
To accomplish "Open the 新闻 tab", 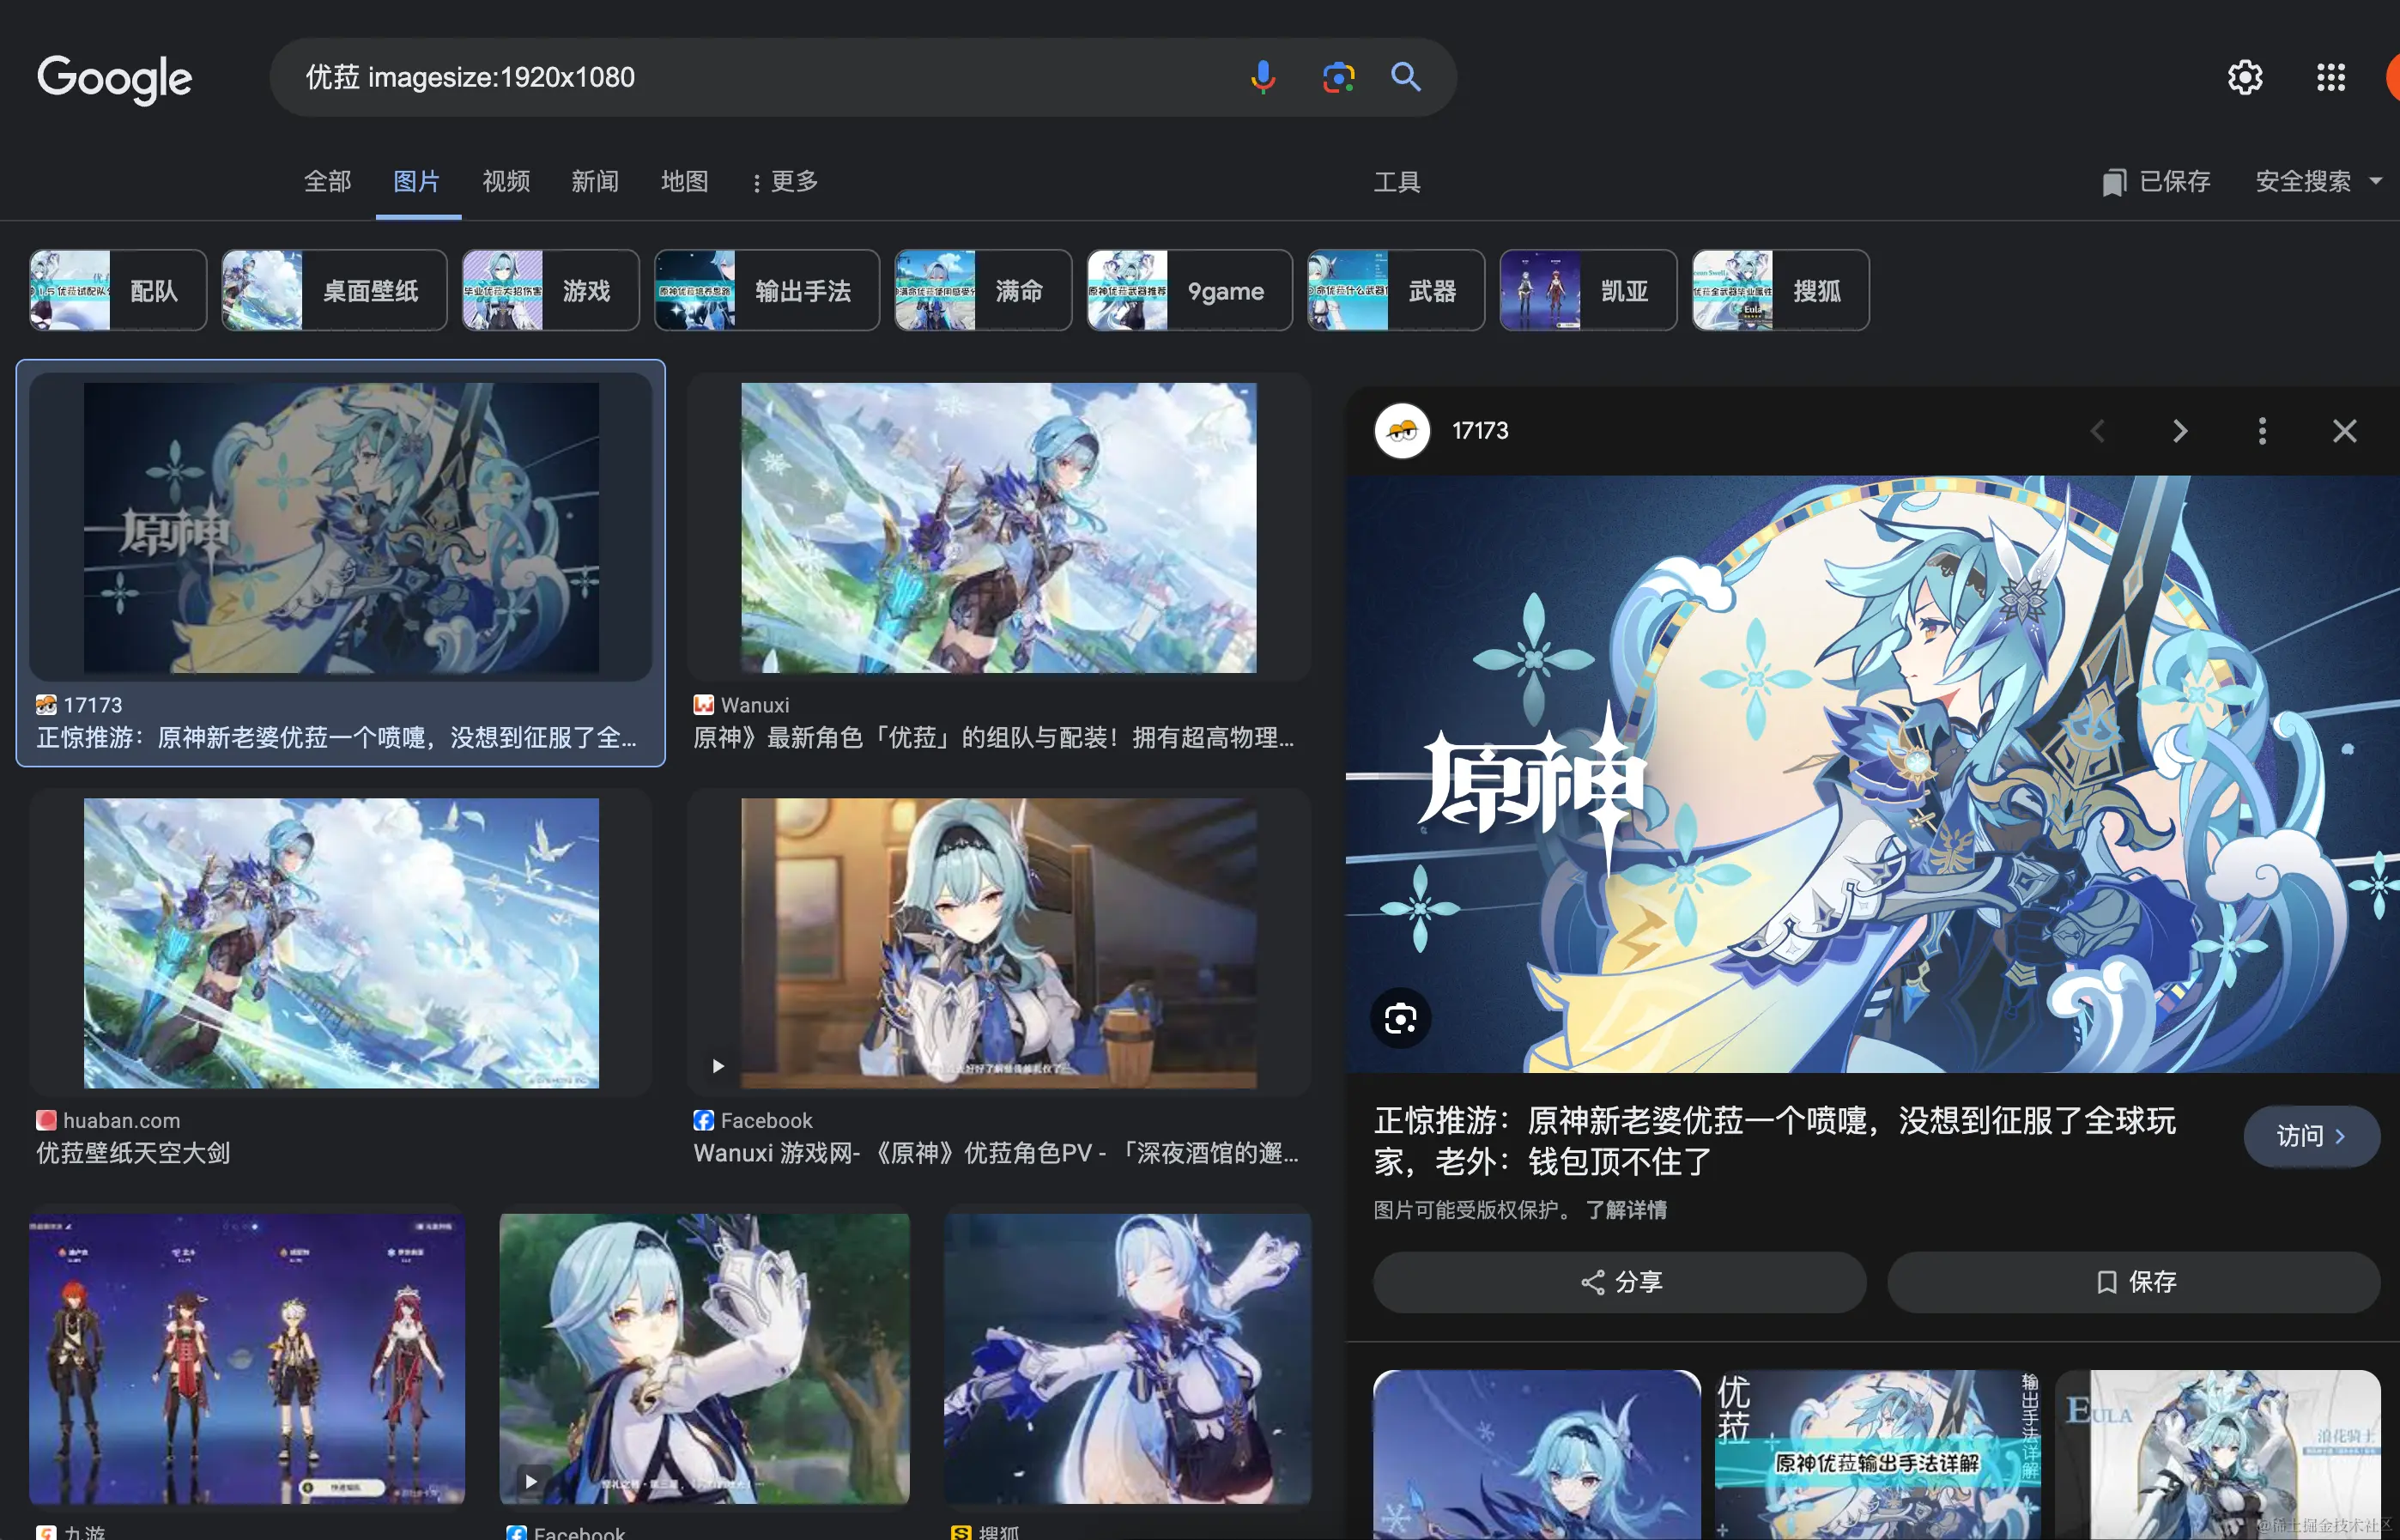I will 595,181.
